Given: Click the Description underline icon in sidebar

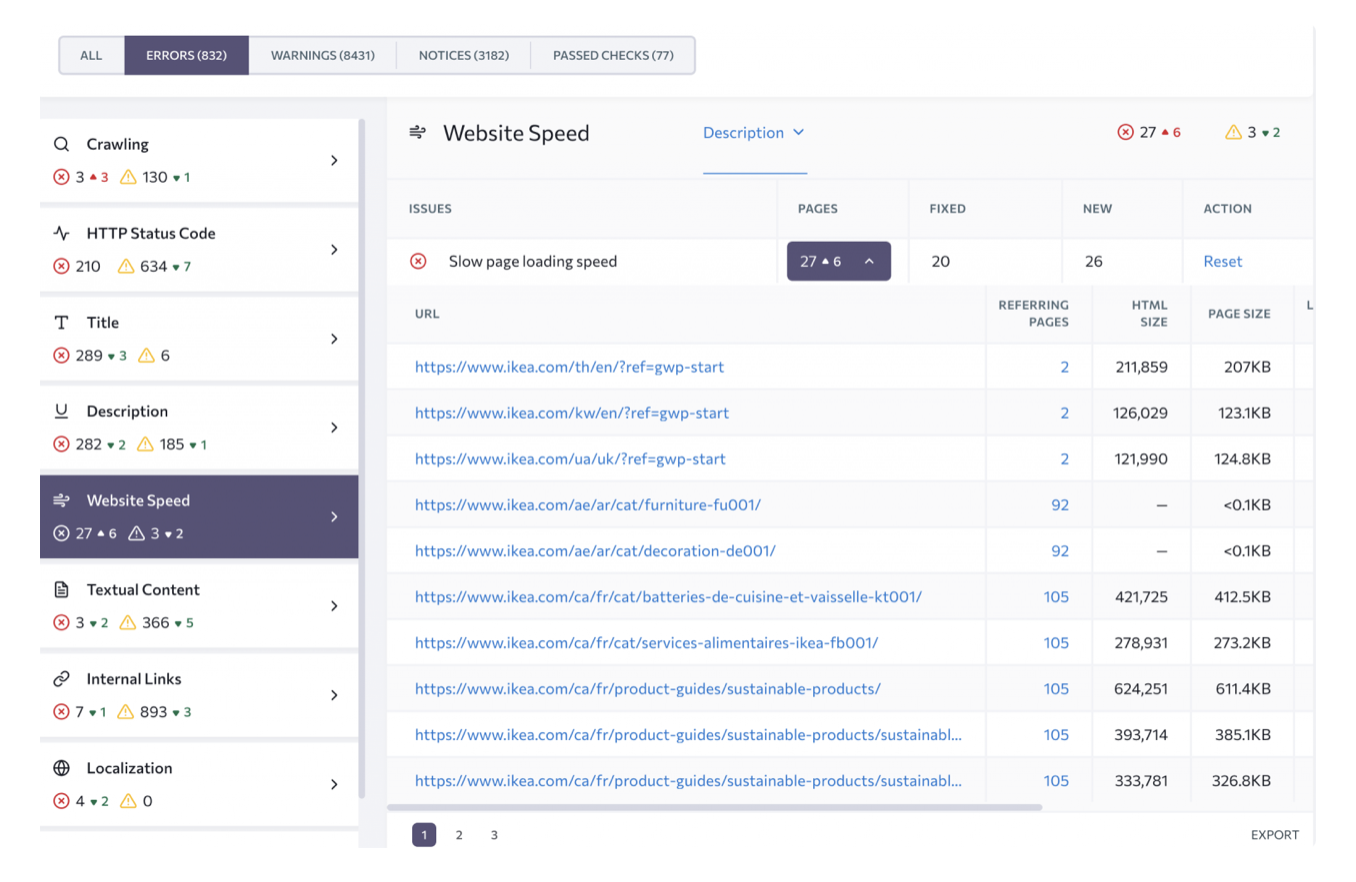Looking at the screenshot, I should pyautogui.click(x=62, y=411).
